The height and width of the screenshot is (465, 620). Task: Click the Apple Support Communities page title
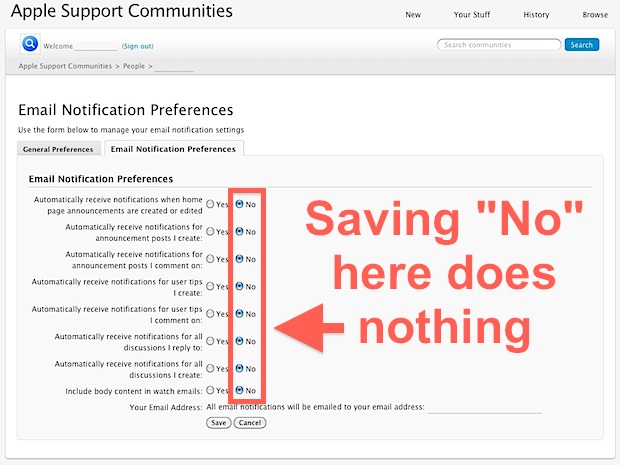122,11
